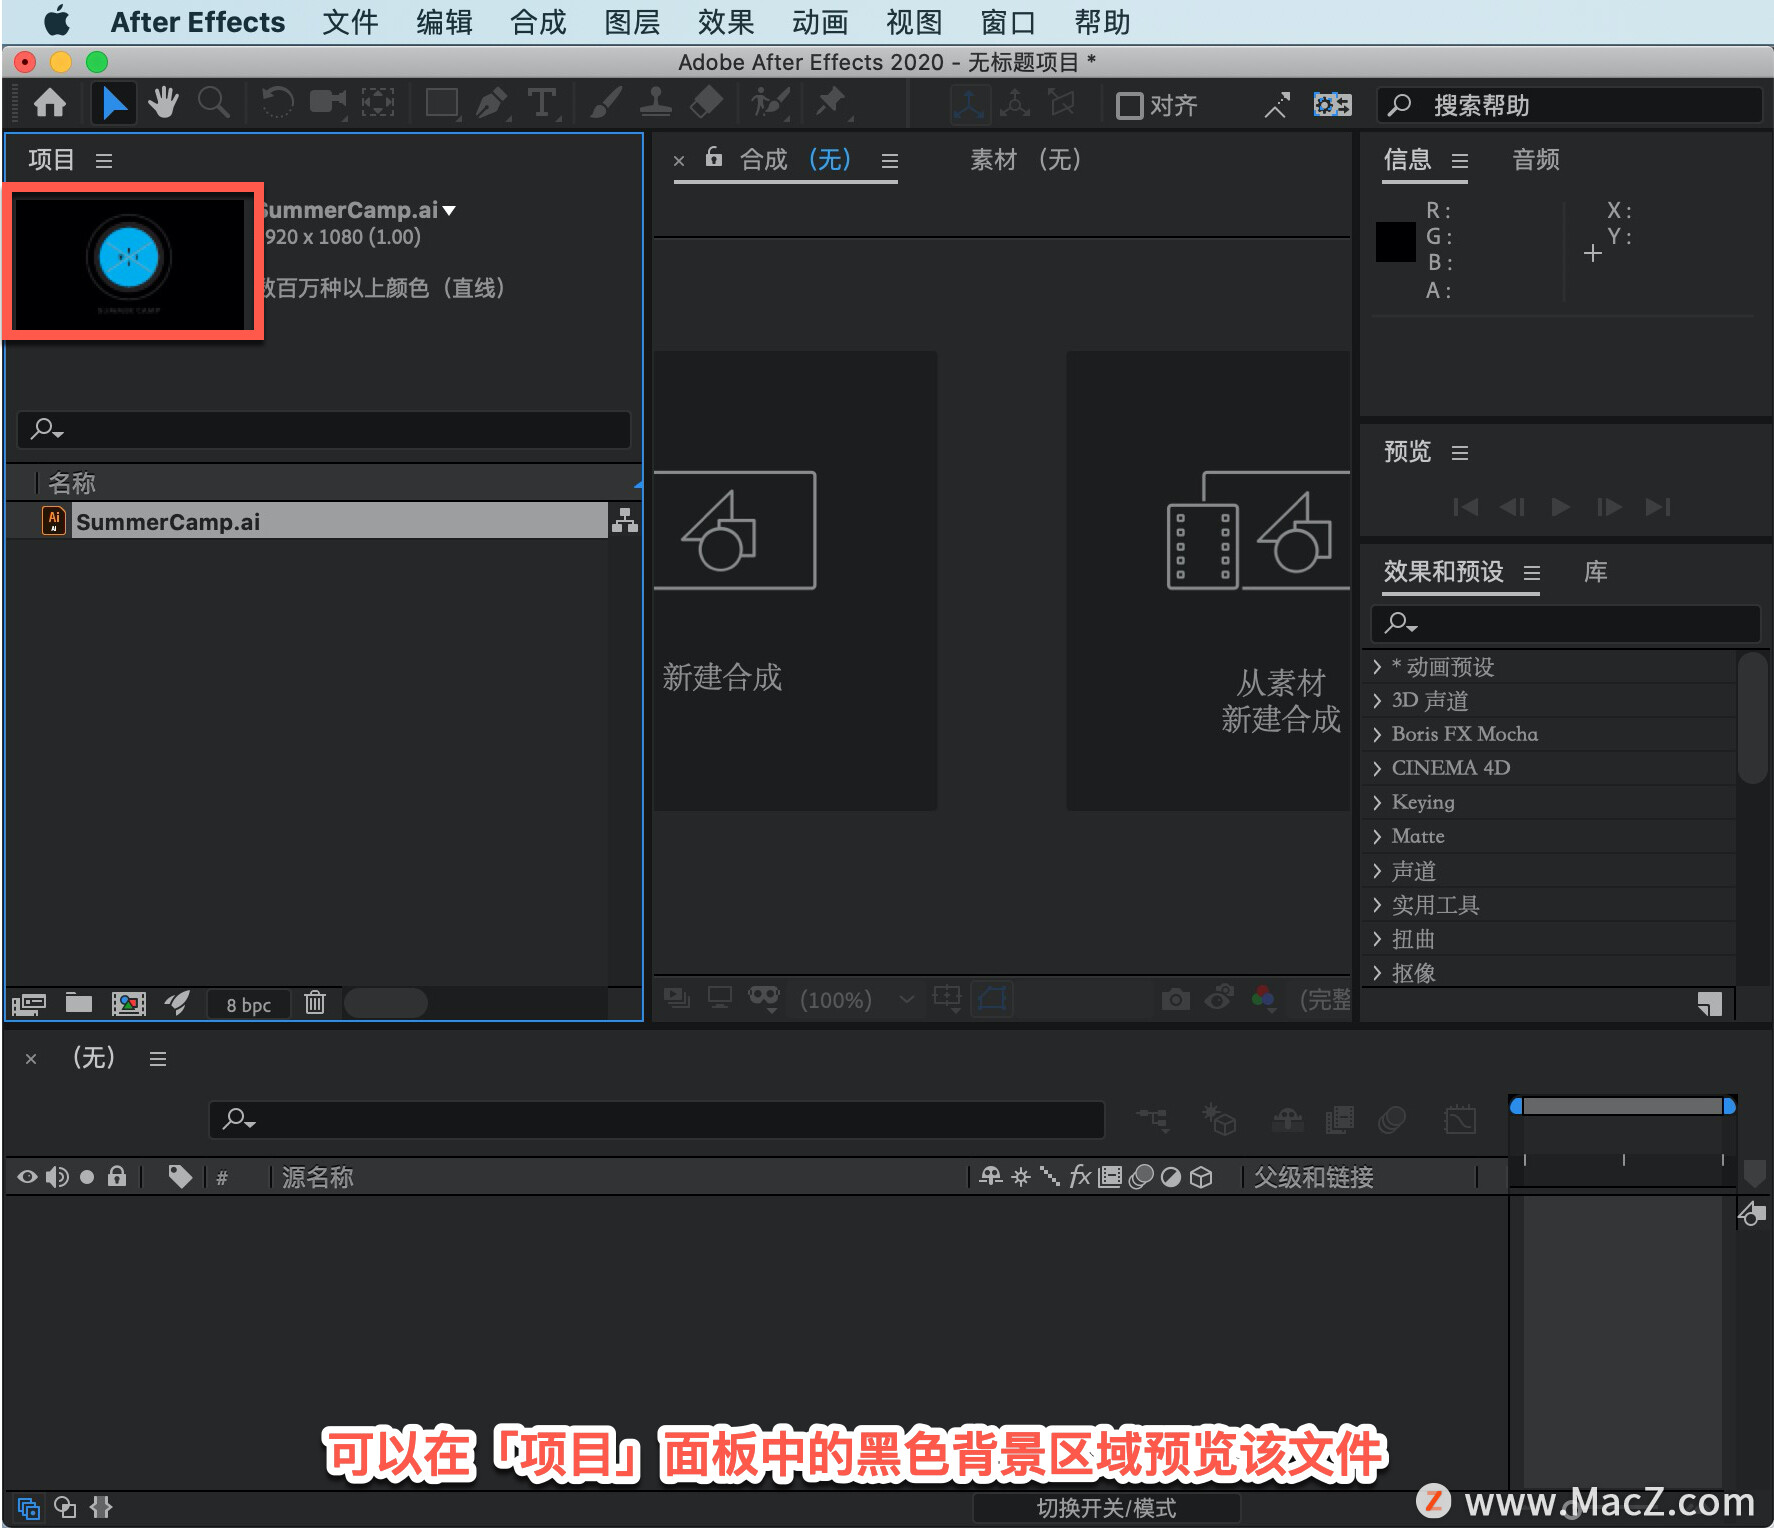This screenshot has height=1528, width=1774.
Task: Click the 搜索帮助 search field
Action: pos(1570,105)
